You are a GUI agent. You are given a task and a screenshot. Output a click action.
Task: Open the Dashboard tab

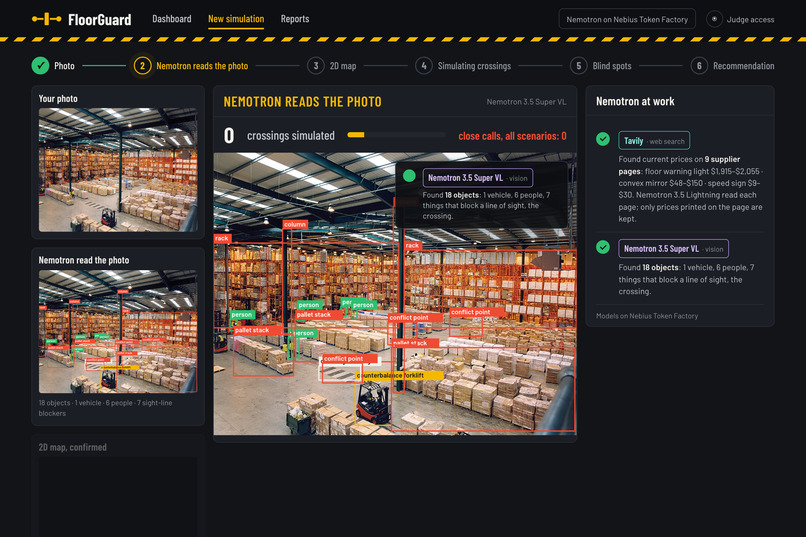click(172, 19)
